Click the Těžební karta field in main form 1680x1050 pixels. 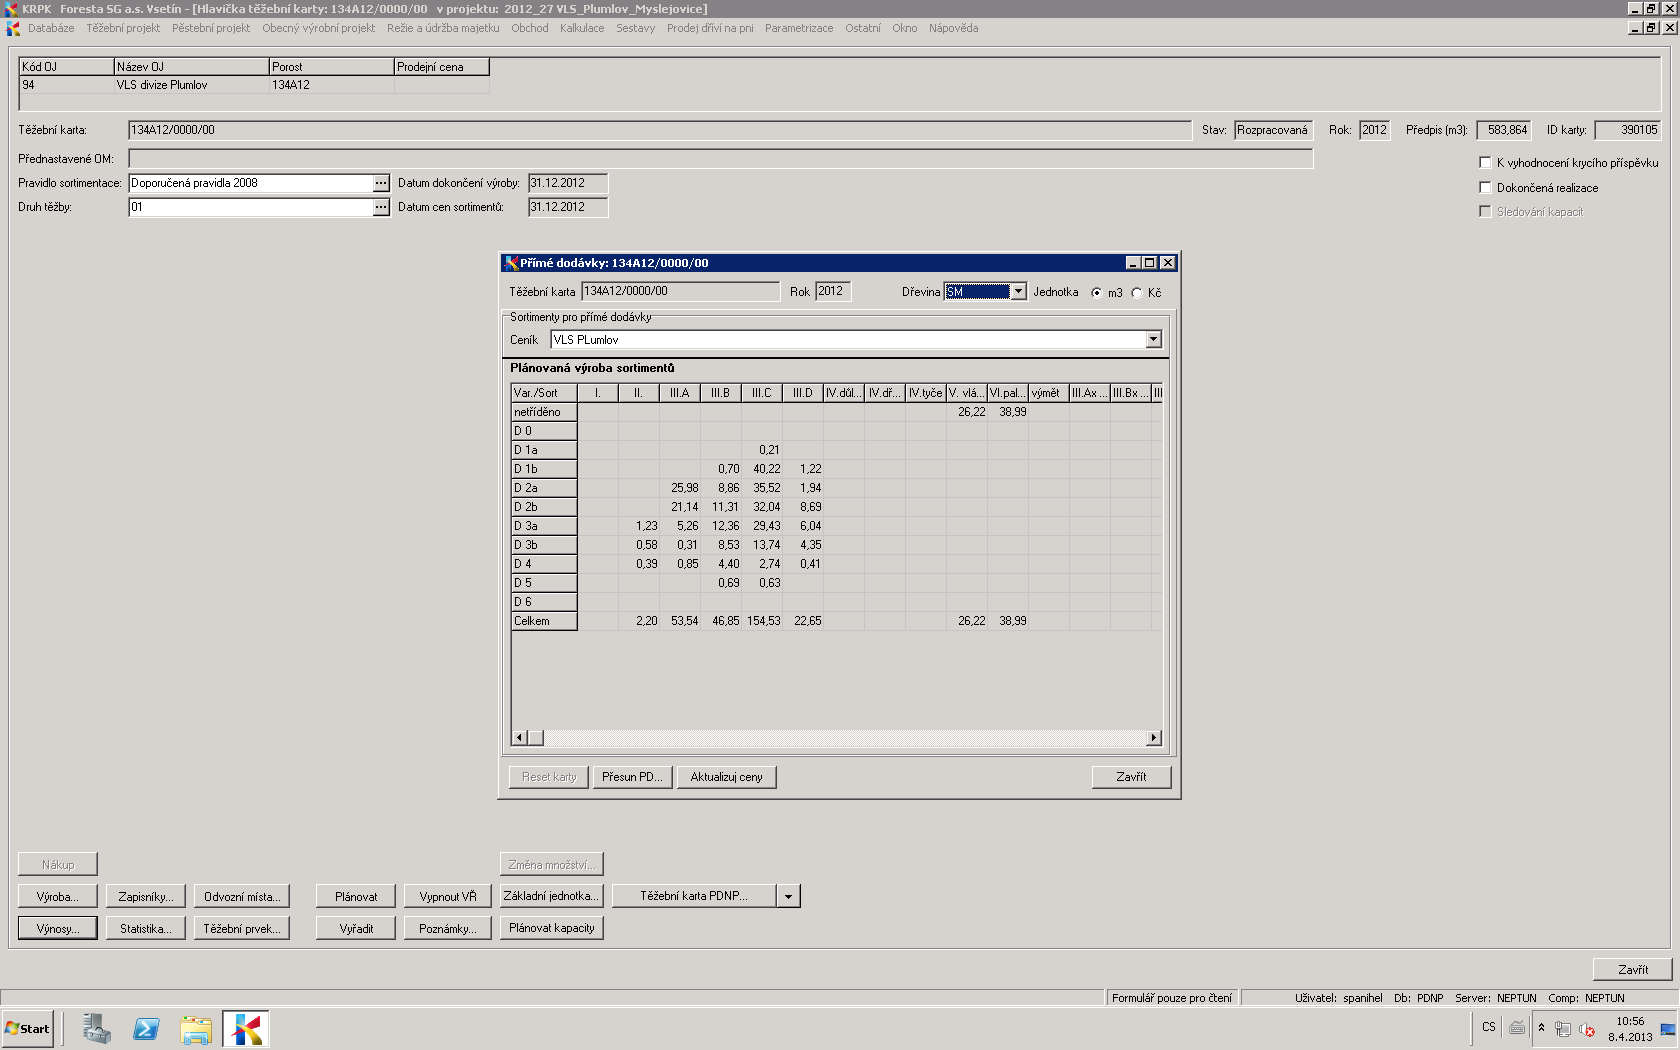660,130
